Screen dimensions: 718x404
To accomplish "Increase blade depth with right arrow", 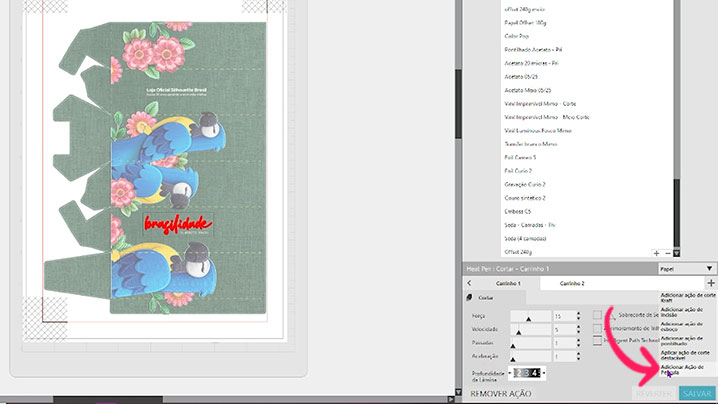I will [544, 373].
